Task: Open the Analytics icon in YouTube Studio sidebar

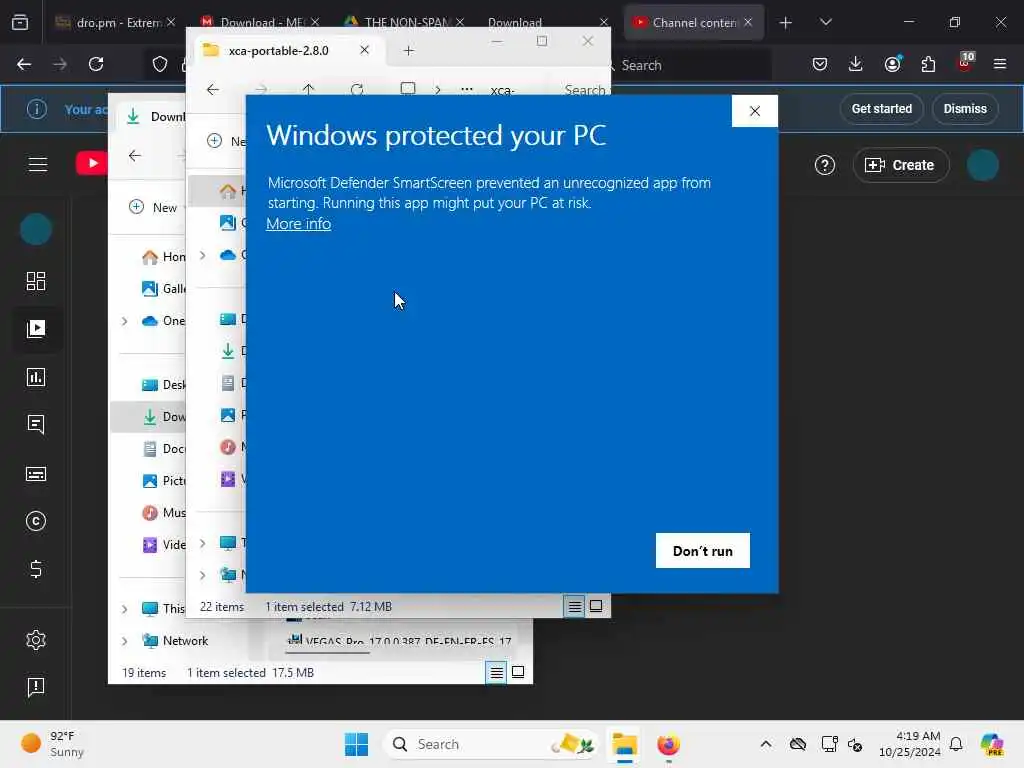Action: click(36, 377)
